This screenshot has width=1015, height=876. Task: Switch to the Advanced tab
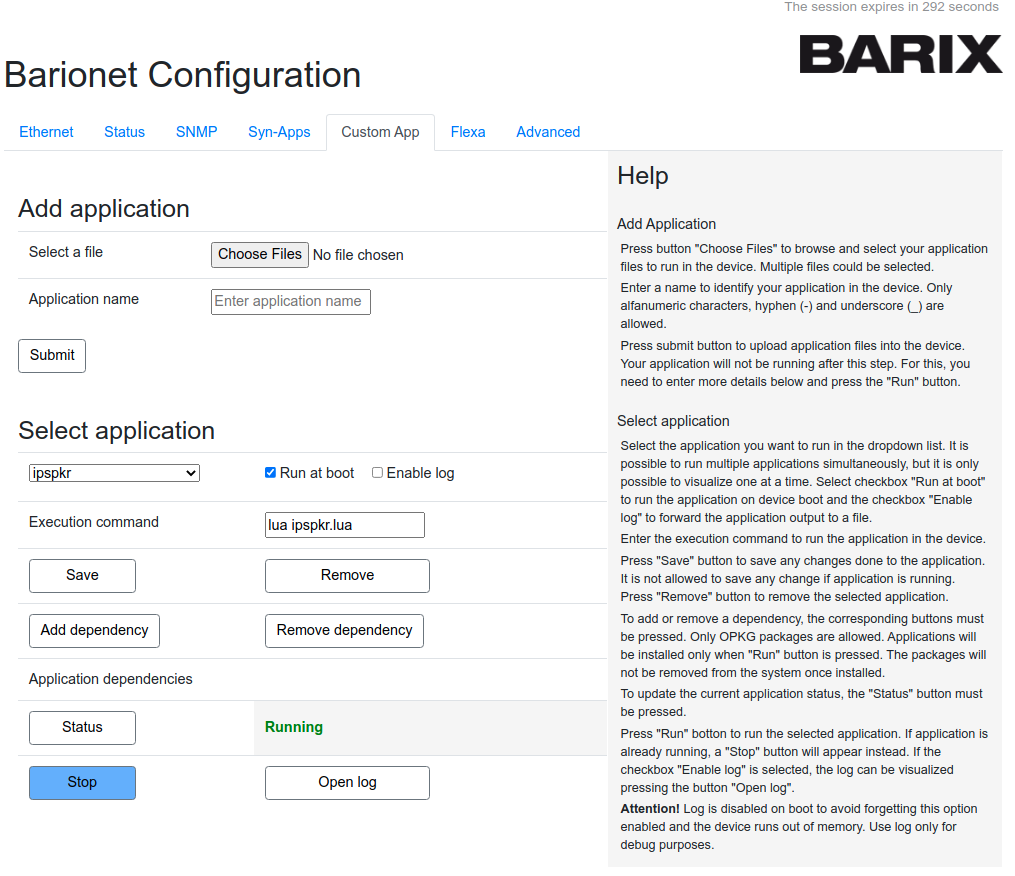548,132
